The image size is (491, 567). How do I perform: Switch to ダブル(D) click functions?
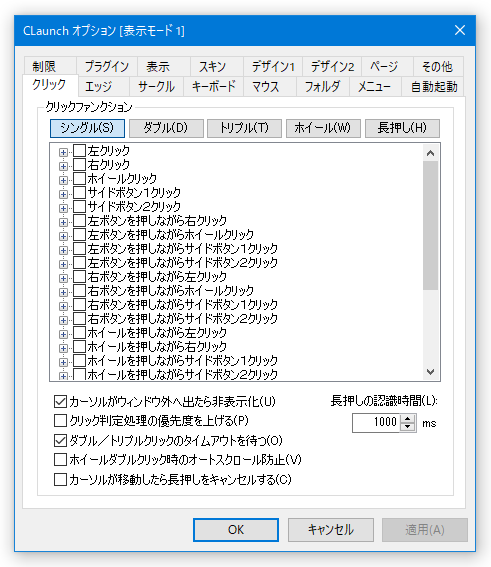click(166, 128)
